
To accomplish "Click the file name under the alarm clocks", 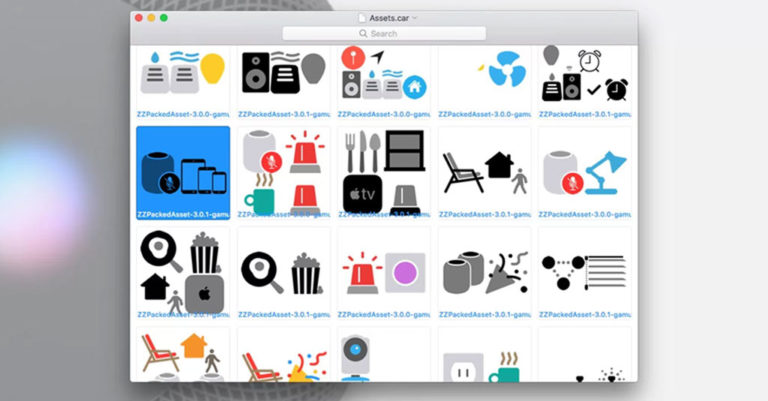I will 585,115.
